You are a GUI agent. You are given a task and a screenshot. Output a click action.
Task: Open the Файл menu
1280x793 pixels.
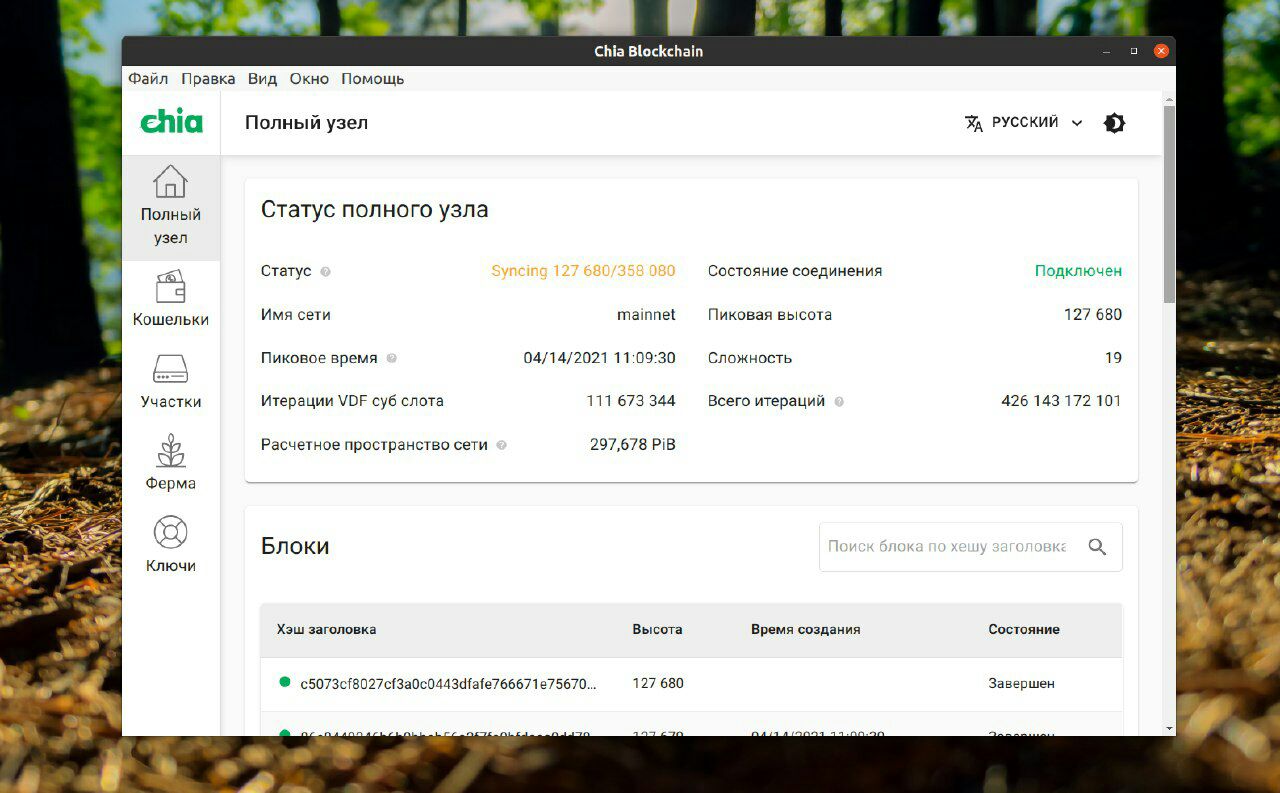pyautogui.click(x=148, y=79)
